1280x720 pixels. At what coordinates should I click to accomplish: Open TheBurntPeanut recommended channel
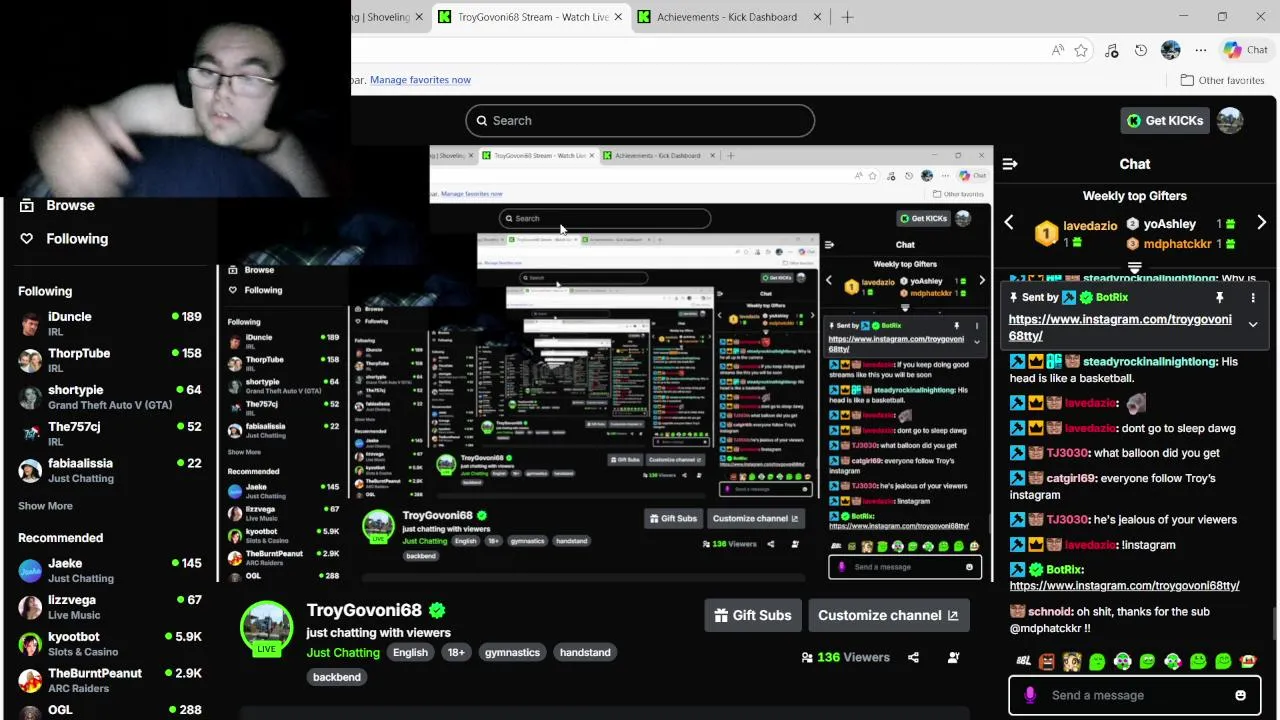coord(110,681)
